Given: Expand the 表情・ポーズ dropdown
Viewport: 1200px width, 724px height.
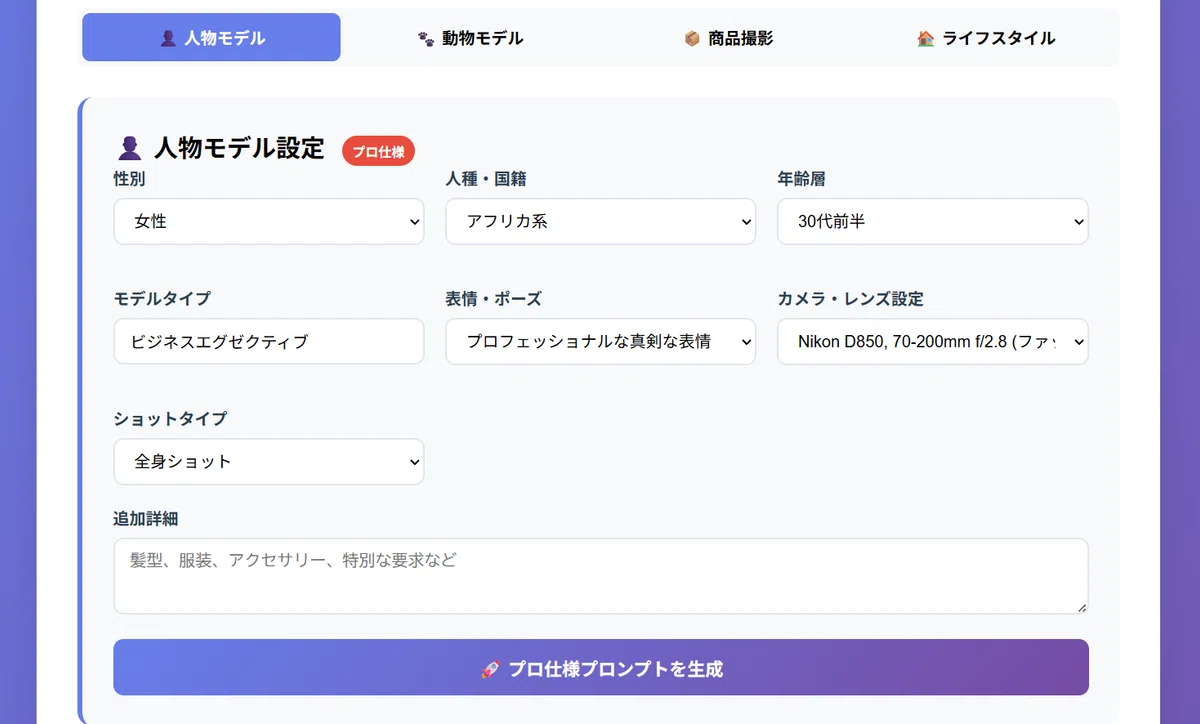Looking at the screenshot, I should pyautogui.click(x=601, y=341).
